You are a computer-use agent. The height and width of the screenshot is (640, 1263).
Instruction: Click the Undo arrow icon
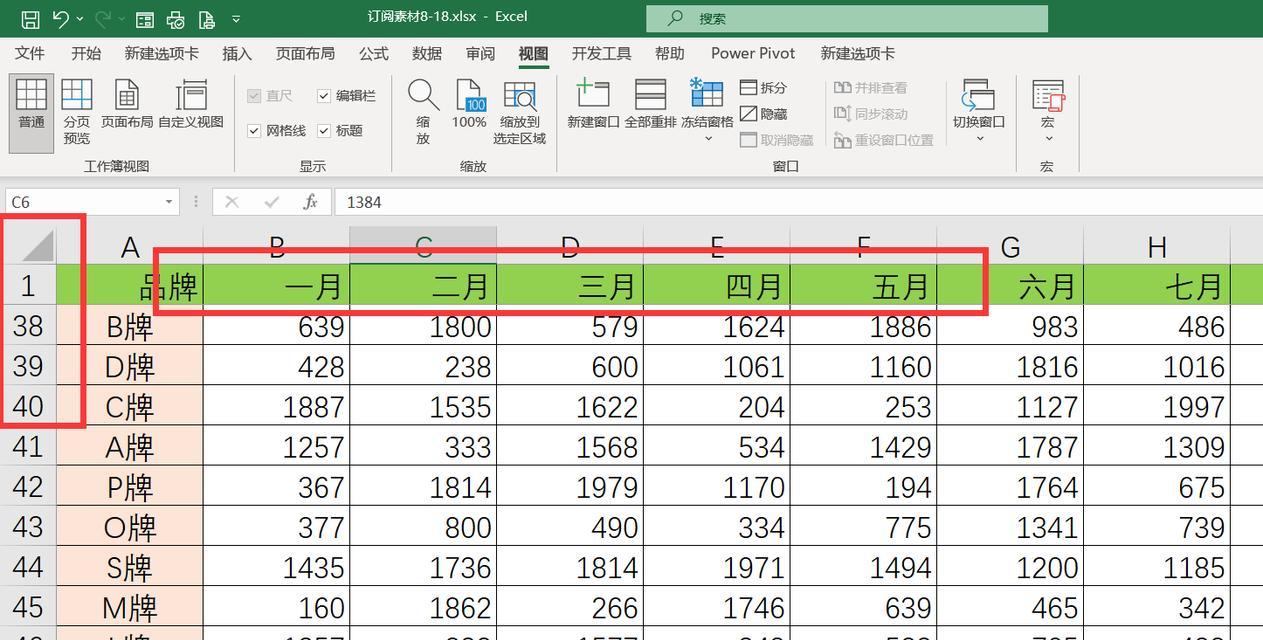coord(61,19)
